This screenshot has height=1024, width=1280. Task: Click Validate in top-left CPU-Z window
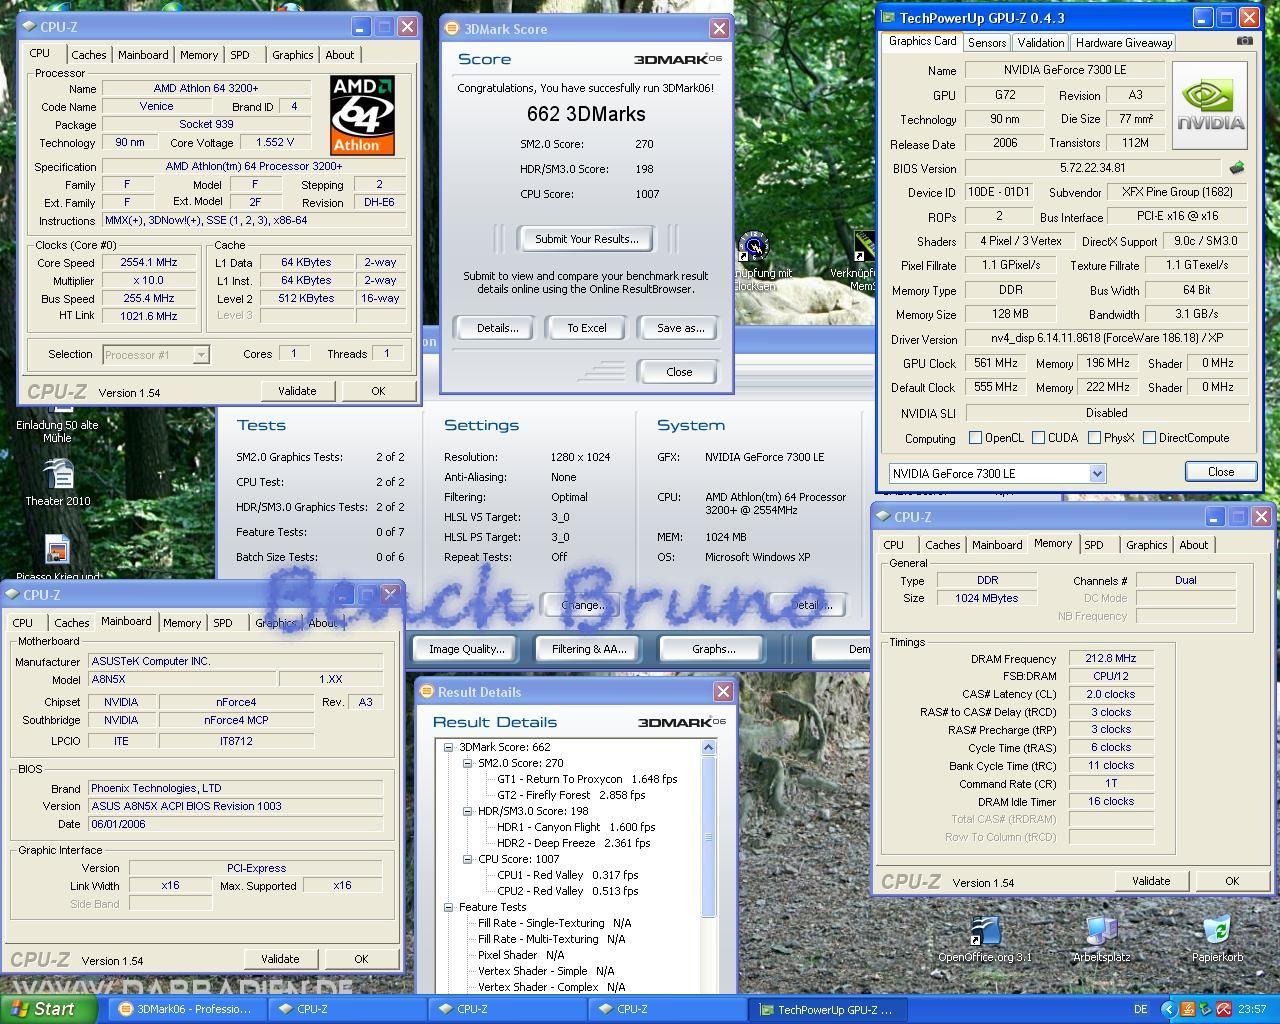click(x=297, y=391)
